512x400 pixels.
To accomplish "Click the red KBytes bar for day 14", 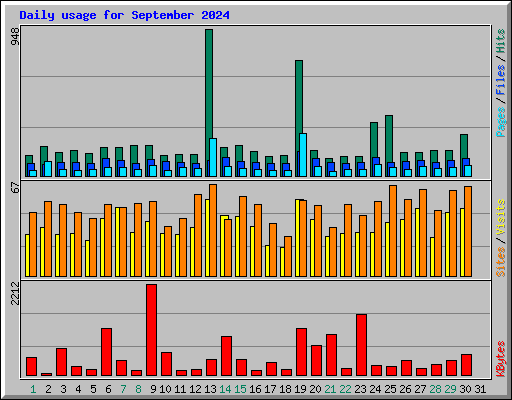I will tap(226, 356).
